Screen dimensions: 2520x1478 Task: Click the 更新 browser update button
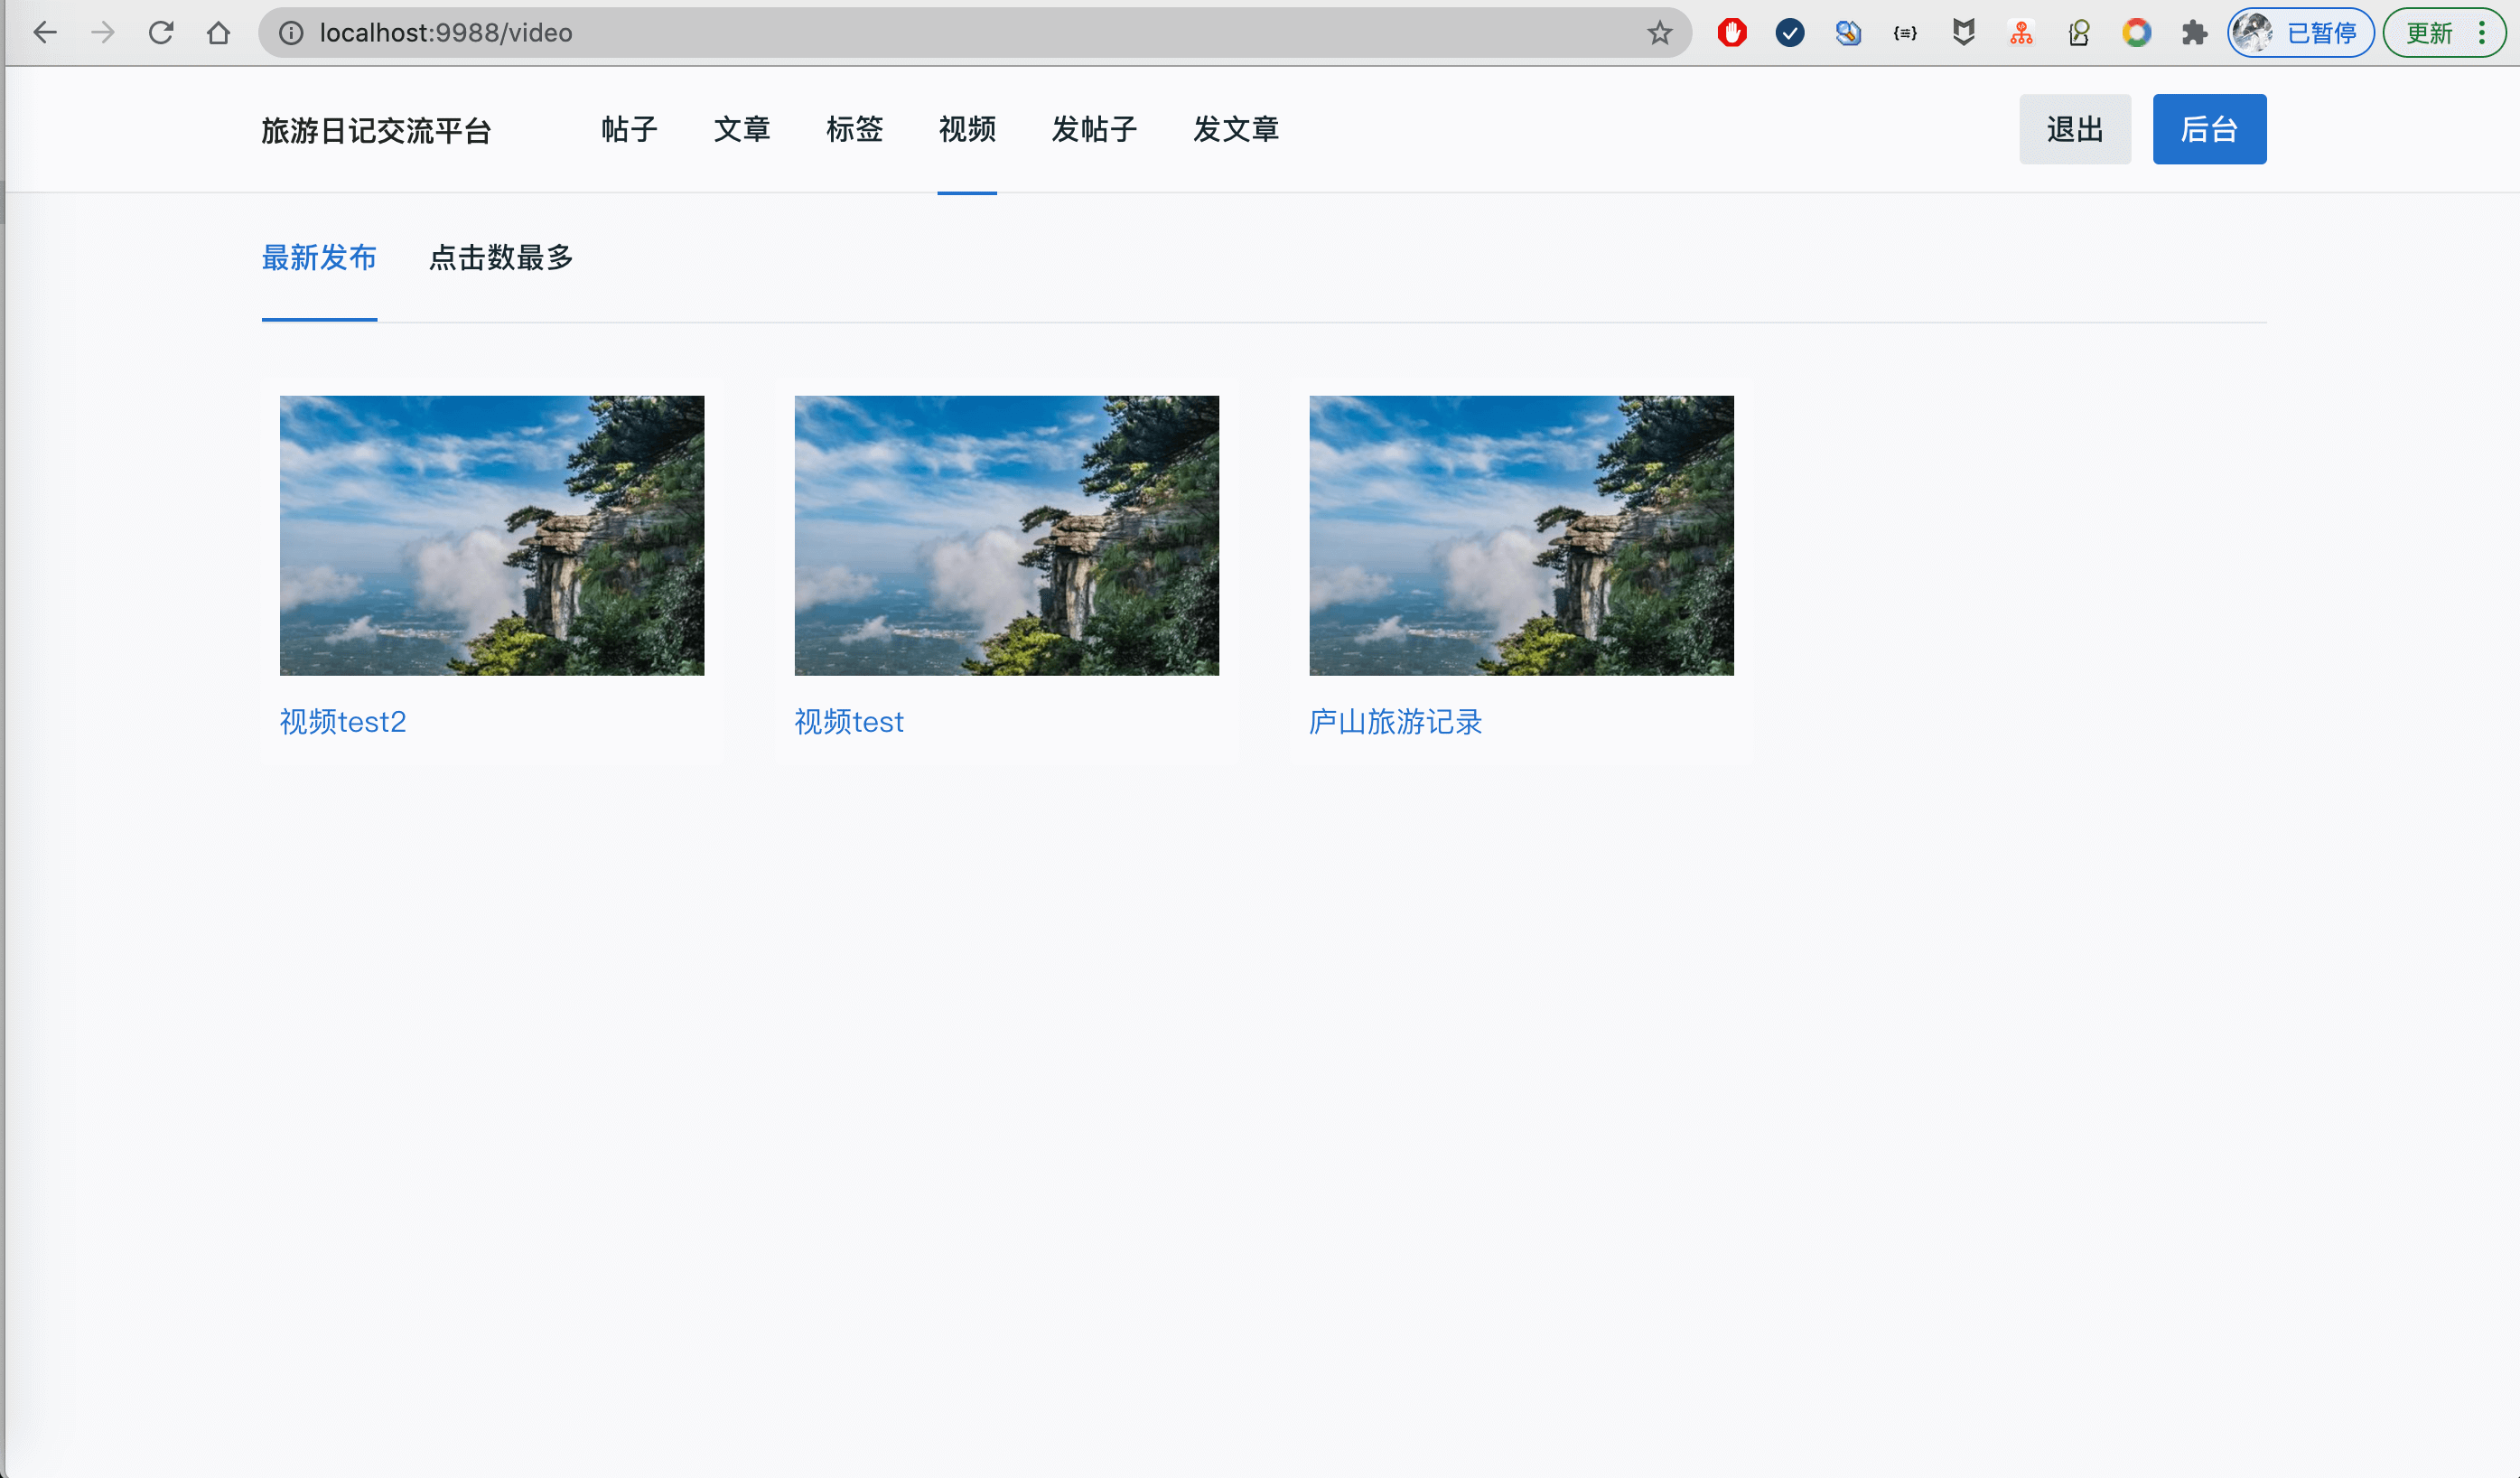tap(2429, 33)
